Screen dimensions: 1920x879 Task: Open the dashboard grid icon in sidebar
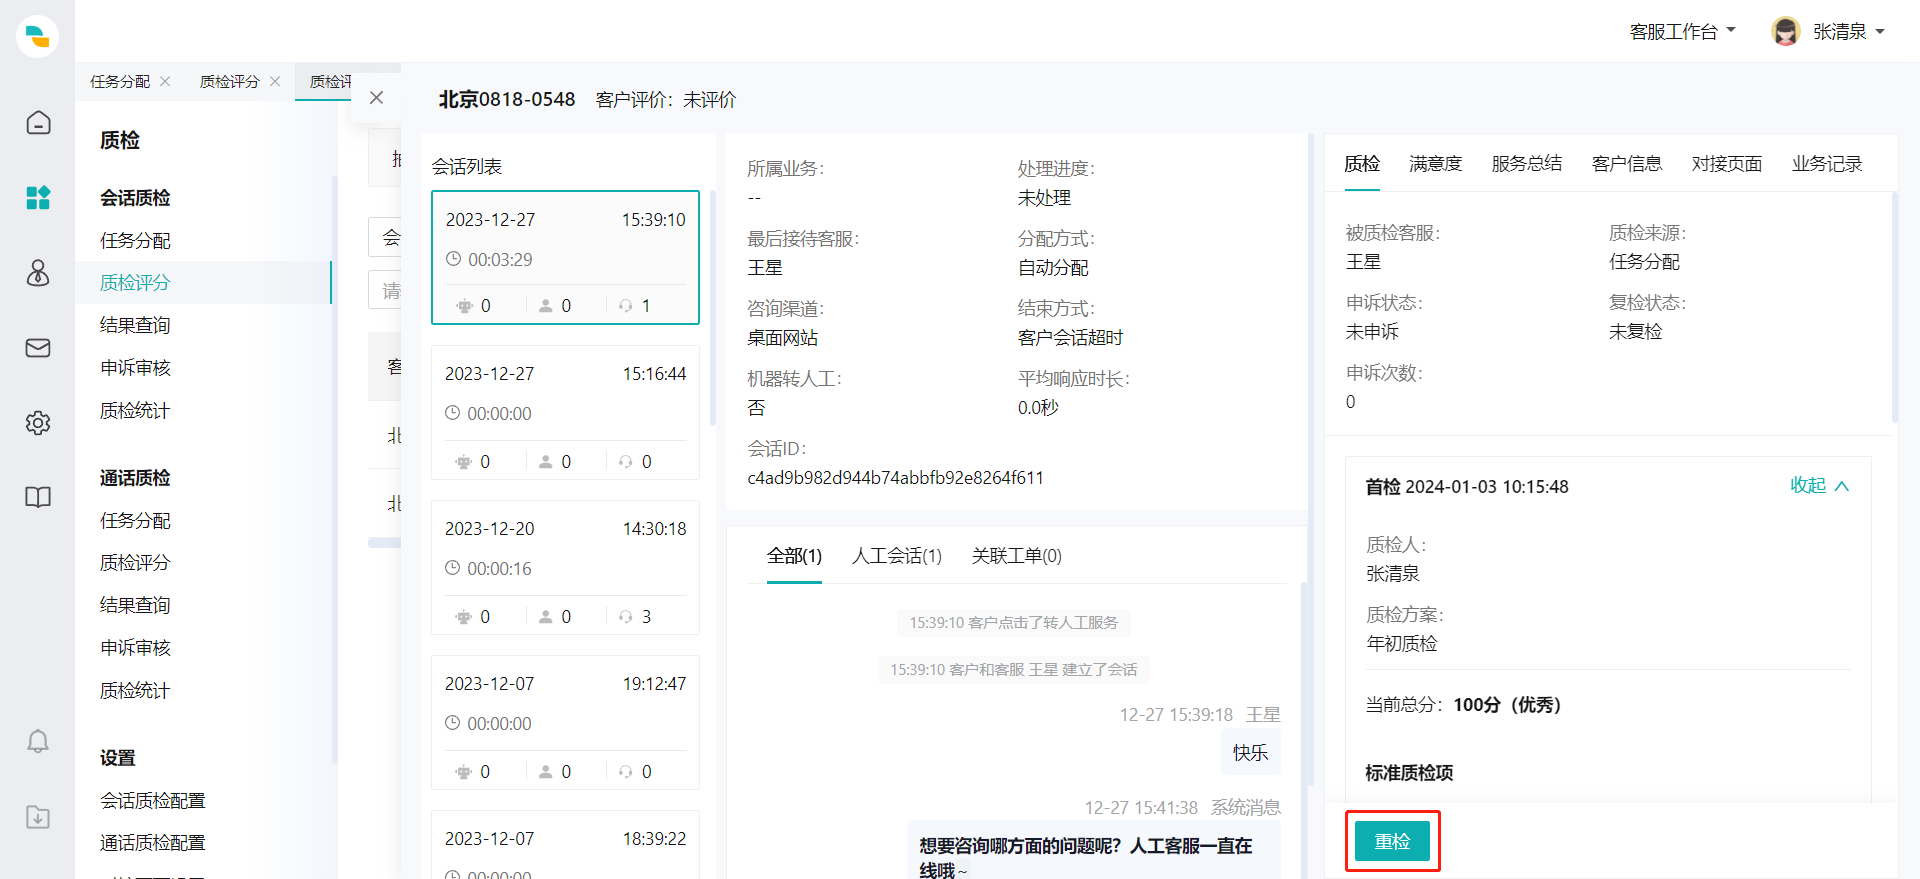(38, 198)
